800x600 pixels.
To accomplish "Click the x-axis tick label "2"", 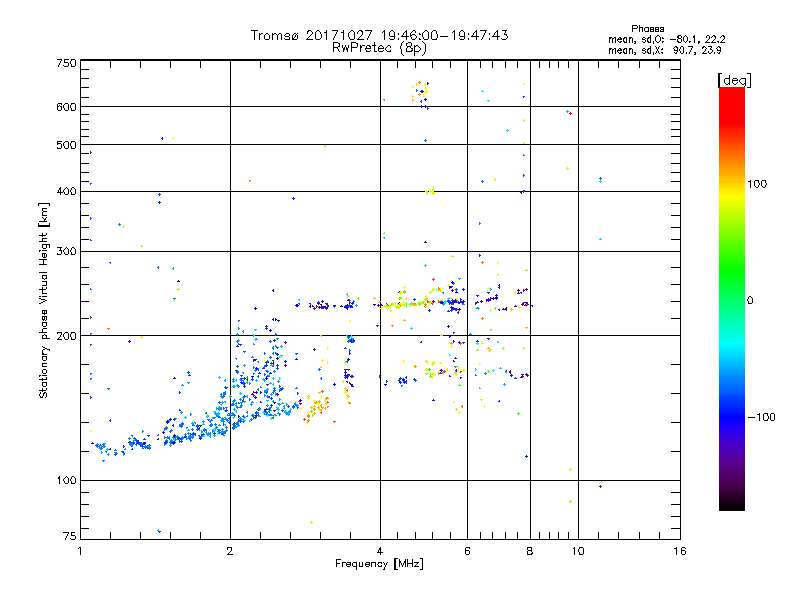I will pos(230,551).
